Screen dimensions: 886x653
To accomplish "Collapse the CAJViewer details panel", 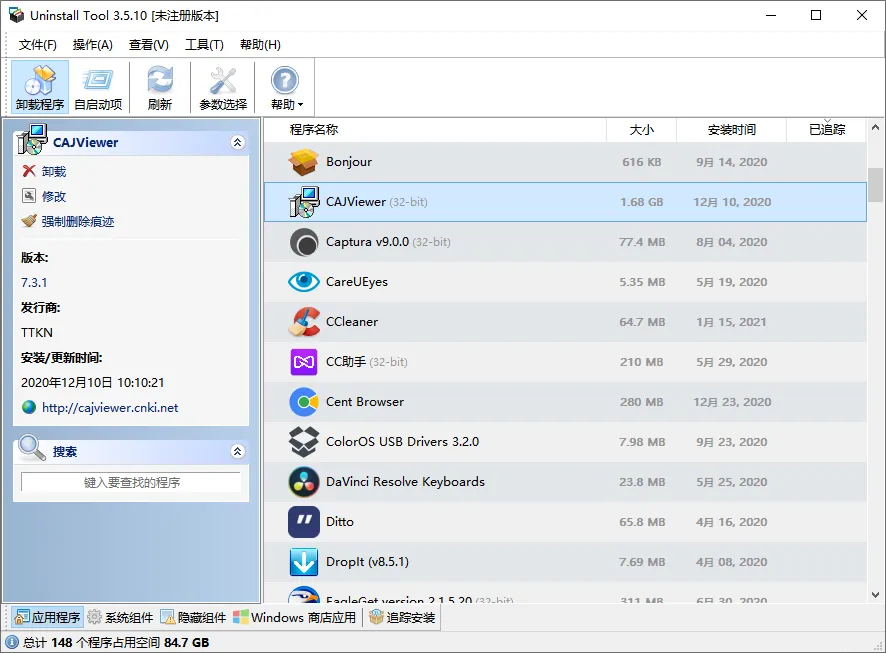I will tap(238, 142).
